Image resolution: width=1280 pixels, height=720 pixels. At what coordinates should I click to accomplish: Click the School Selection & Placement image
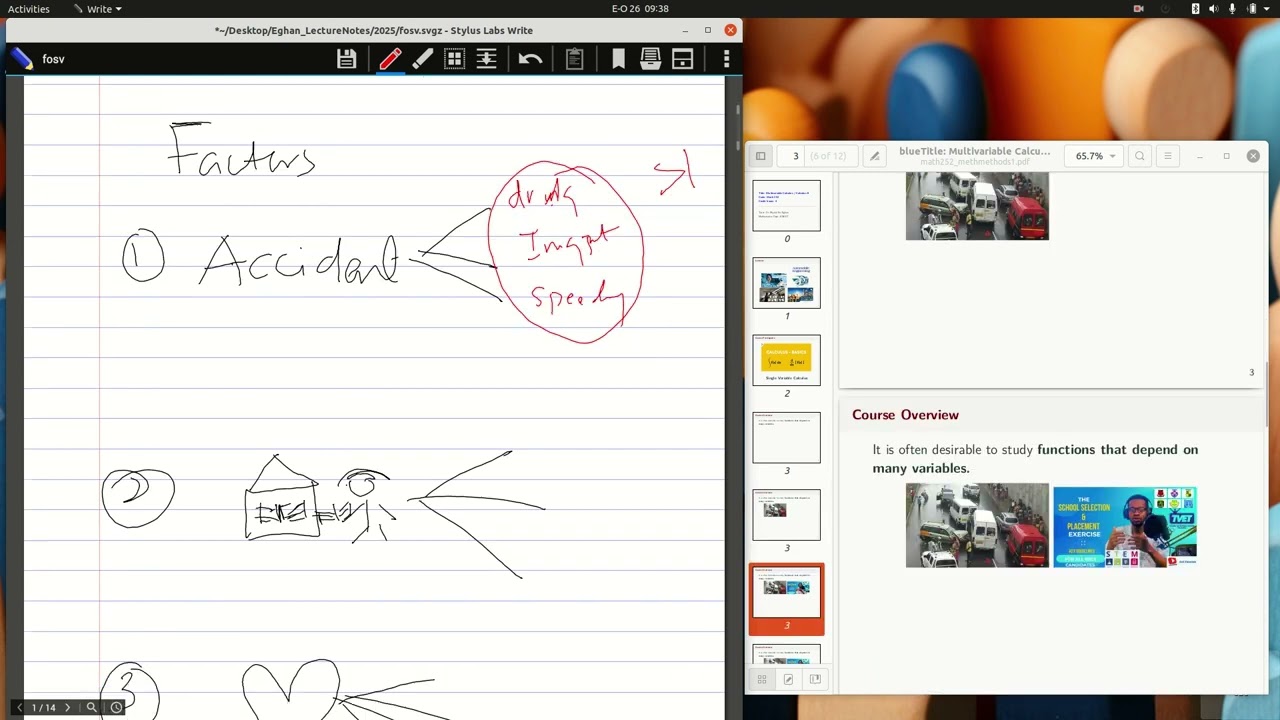(x=1125, y=527)
